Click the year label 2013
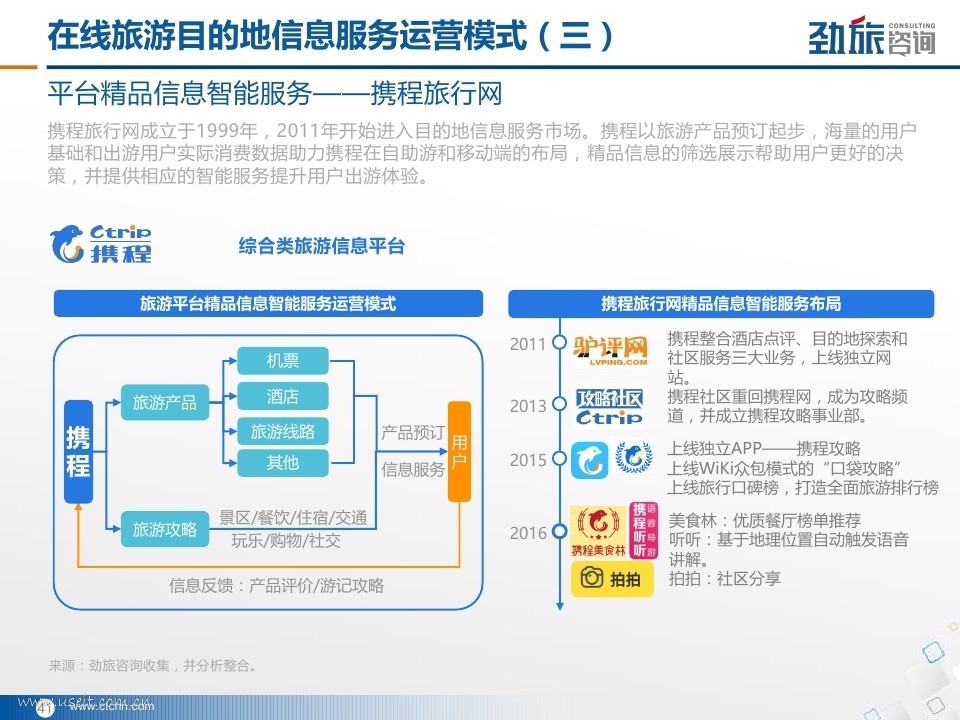 (528, 406)
